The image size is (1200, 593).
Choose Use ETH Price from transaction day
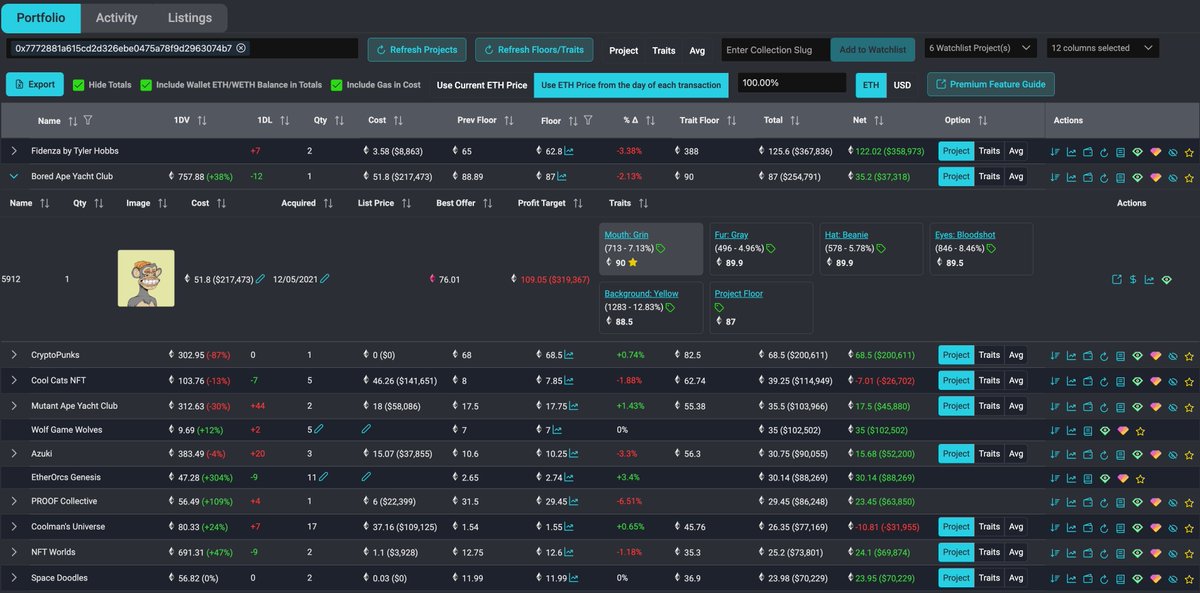tap(631, 85)
